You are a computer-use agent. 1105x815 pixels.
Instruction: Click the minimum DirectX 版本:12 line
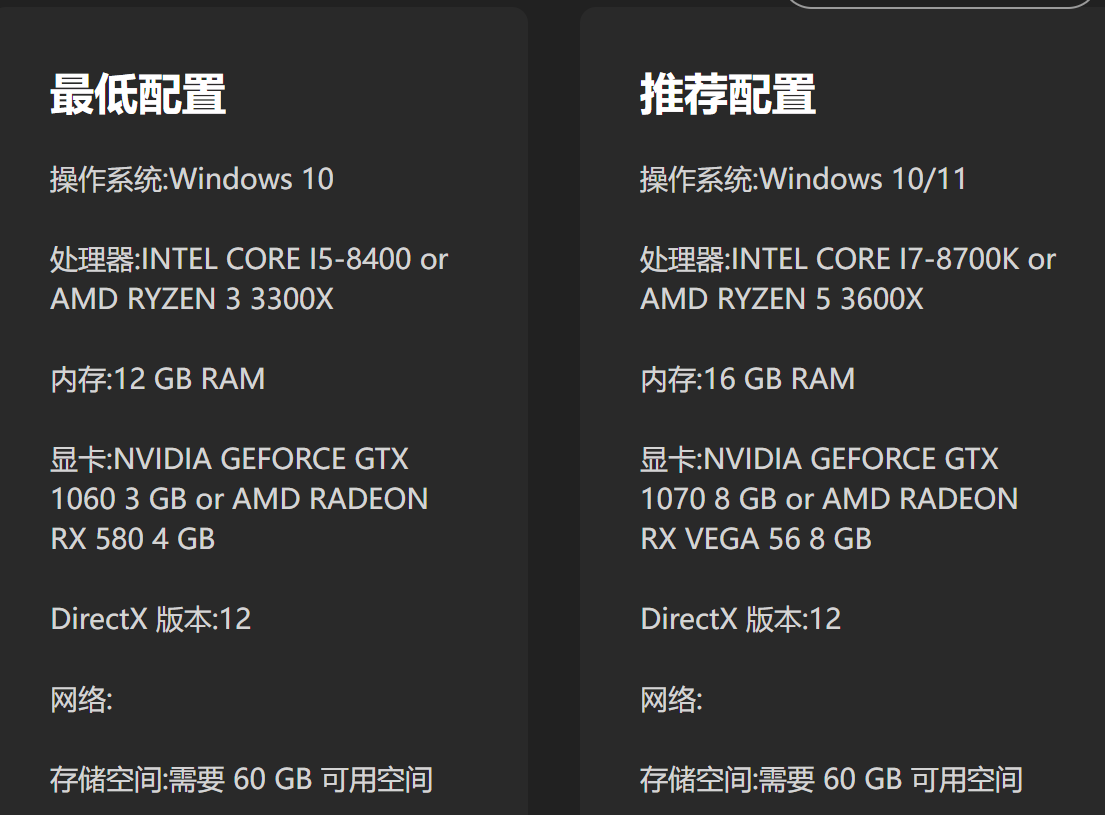151,619
